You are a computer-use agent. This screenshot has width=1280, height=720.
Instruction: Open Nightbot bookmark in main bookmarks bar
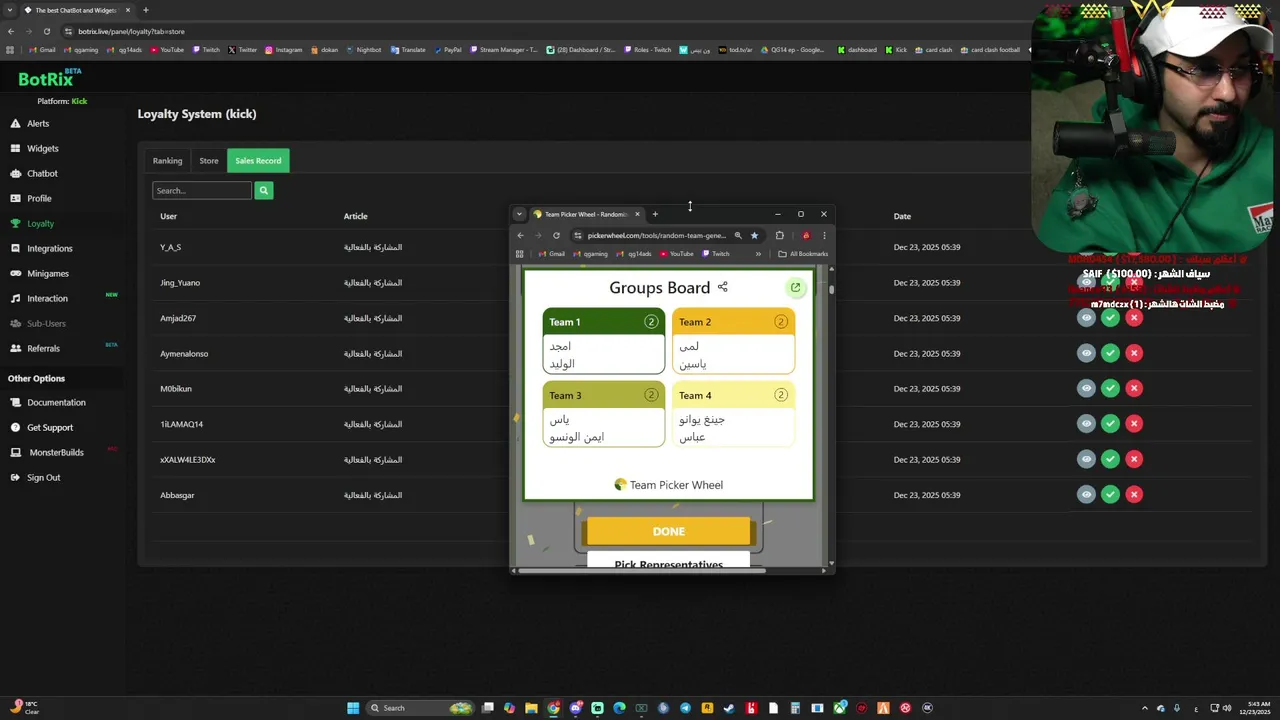(363, 50)
